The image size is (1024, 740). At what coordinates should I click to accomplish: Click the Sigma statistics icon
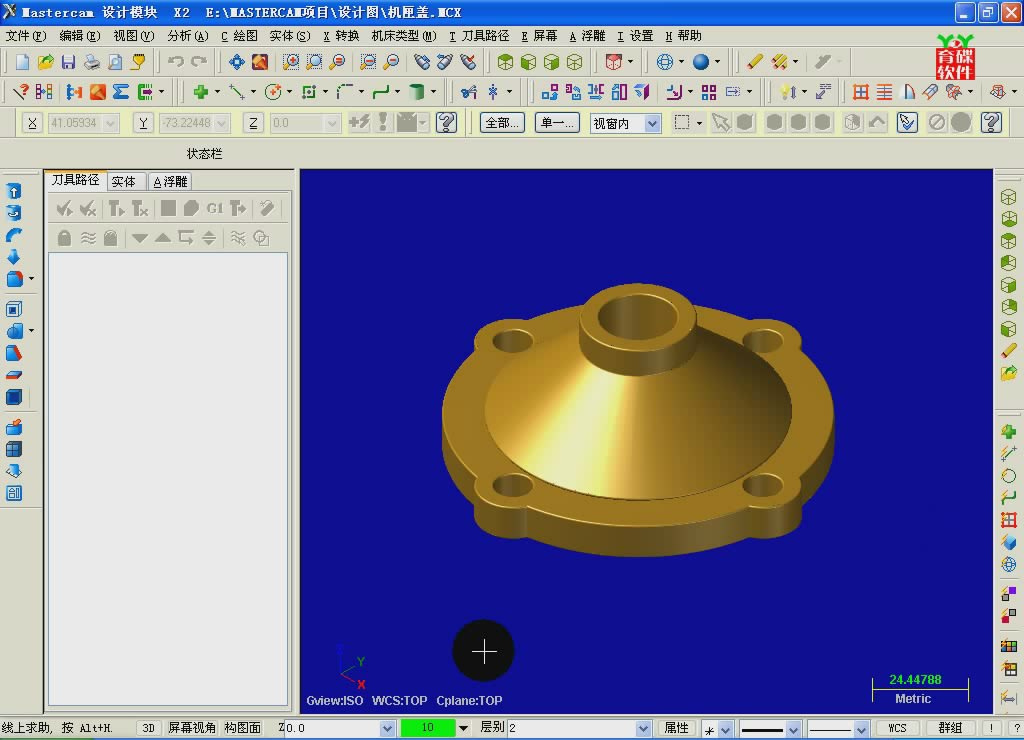[121, 92]
